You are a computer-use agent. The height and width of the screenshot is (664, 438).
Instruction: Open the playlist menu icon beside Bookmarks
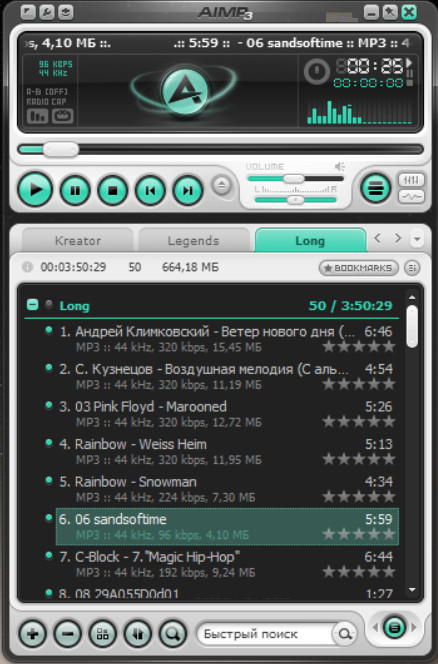click(x=412, y=268)
